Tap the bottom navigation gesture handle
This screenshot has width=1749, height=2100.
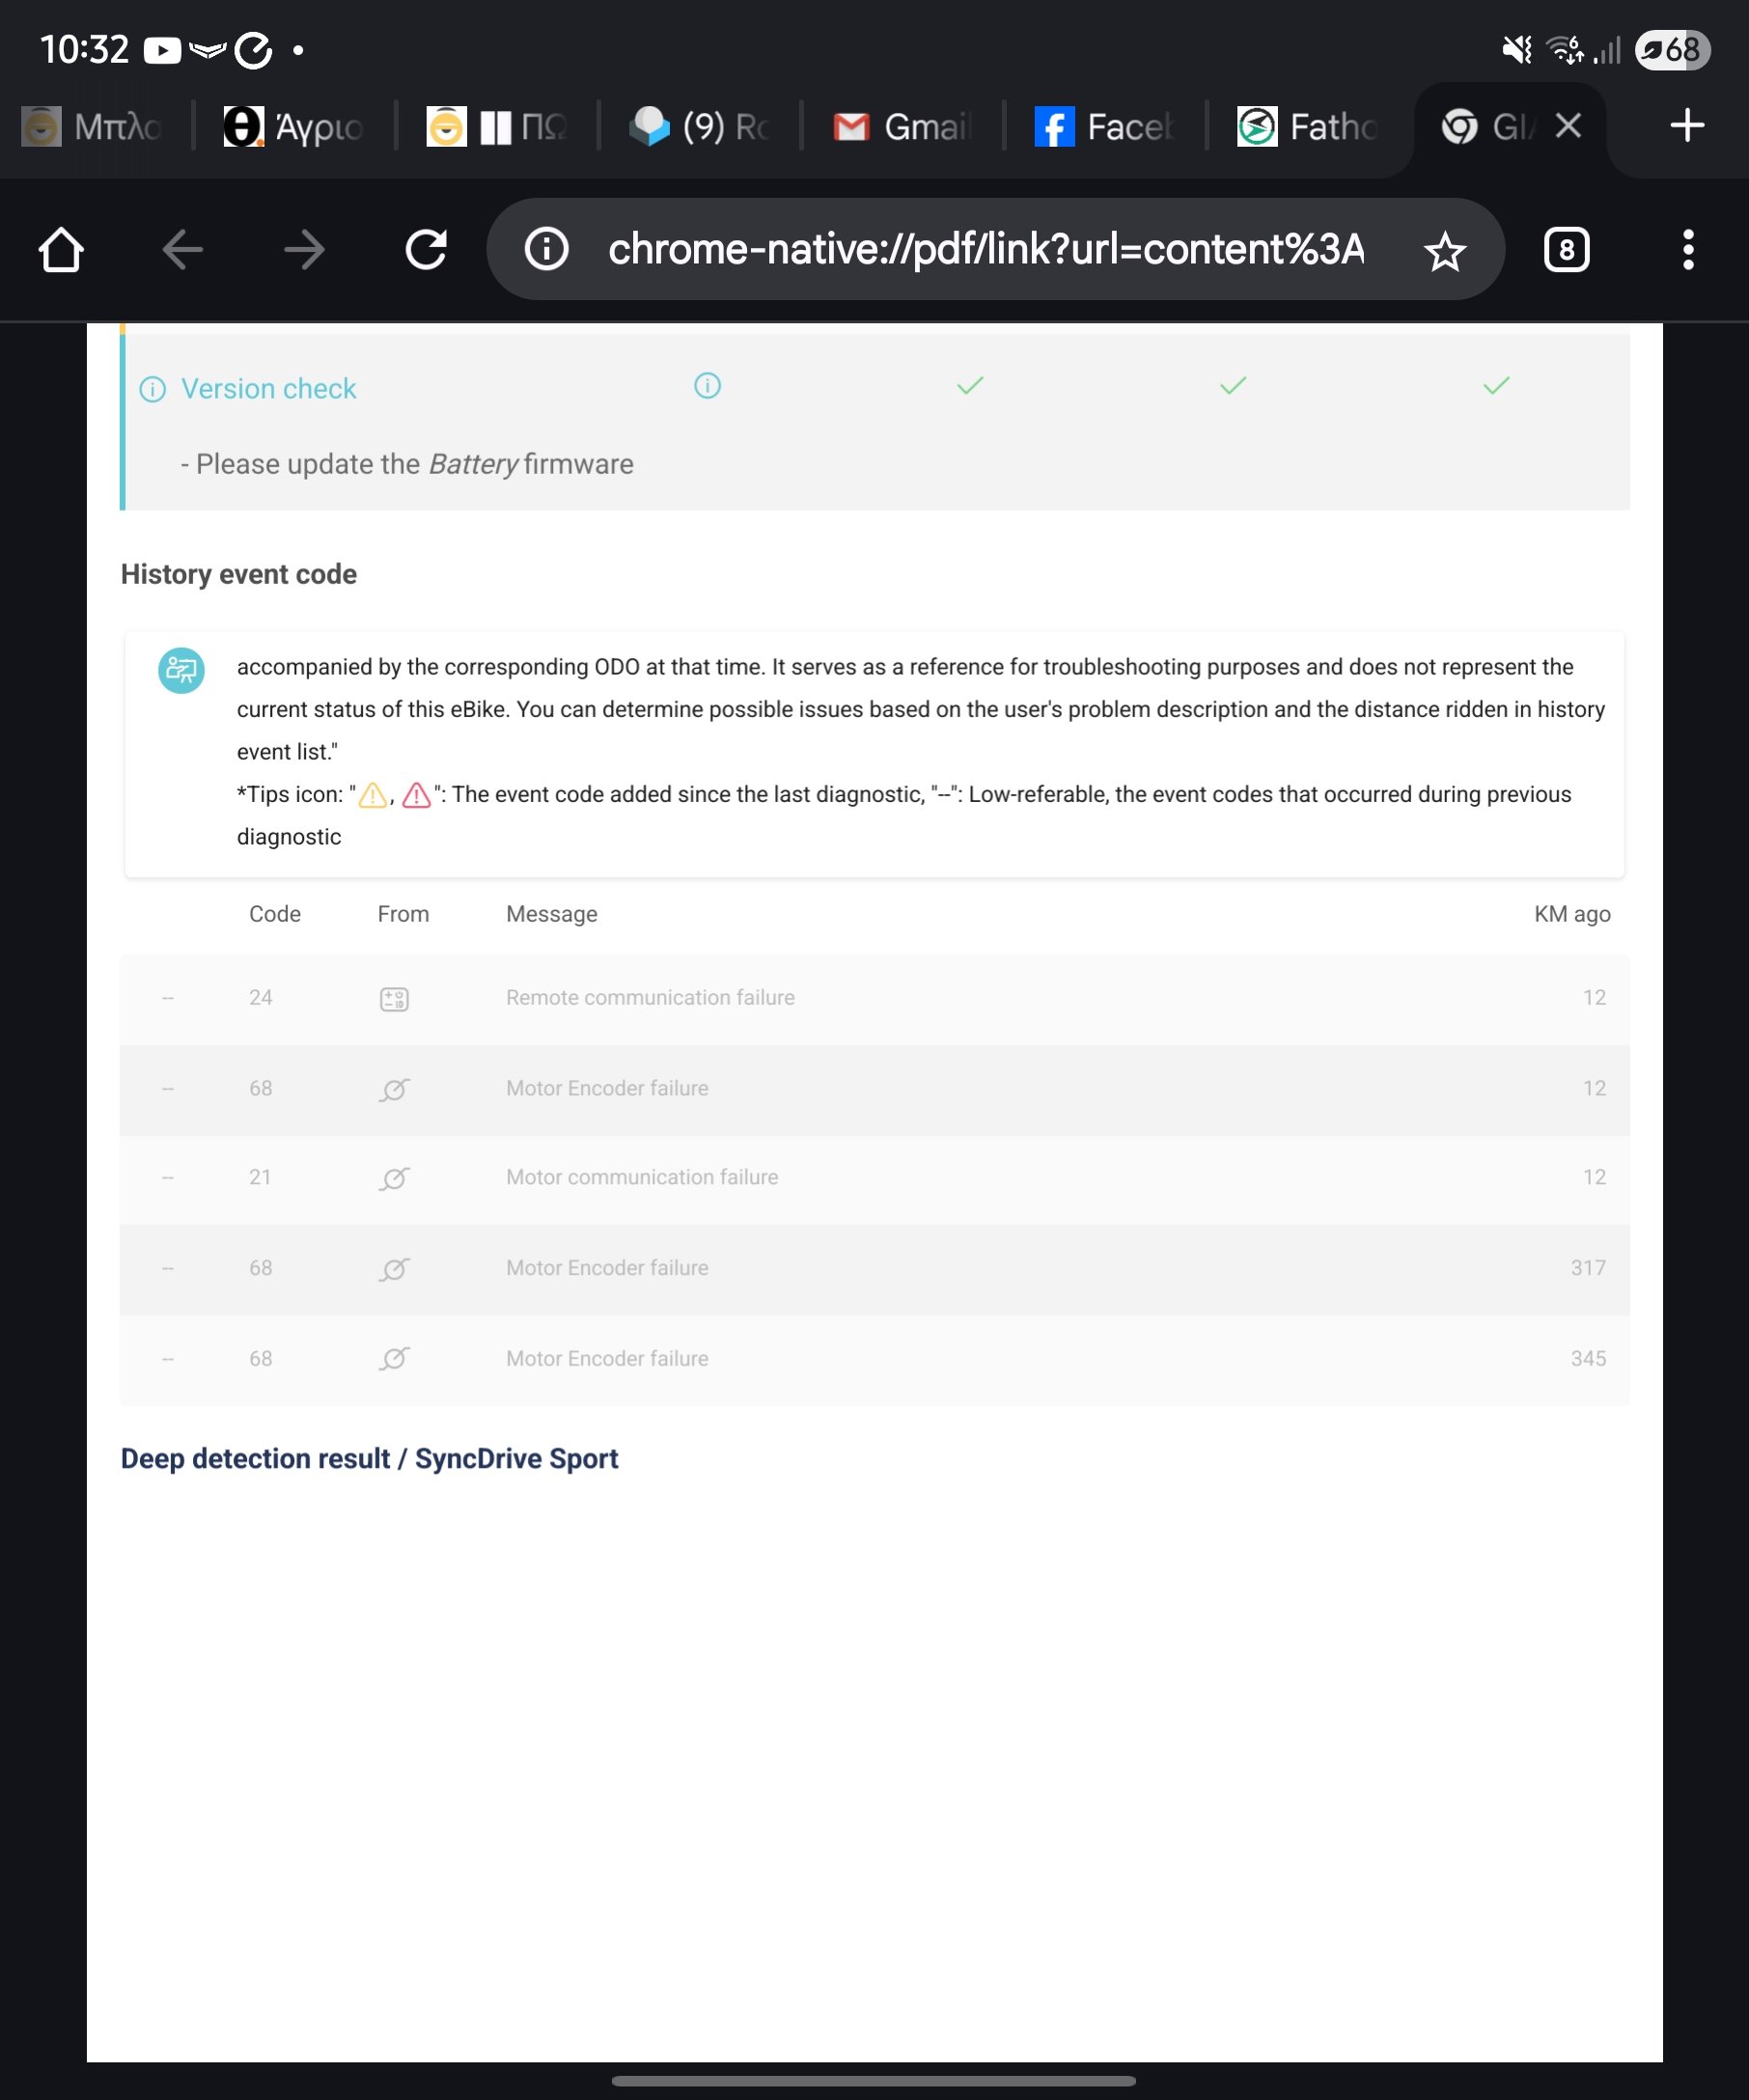click(873, 2080)
